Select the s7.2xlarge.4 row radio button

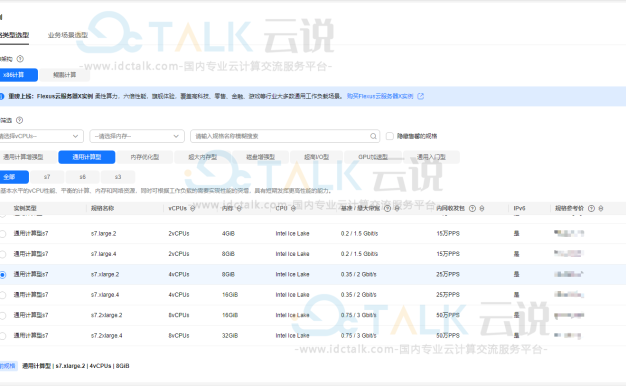click(x=3, y=336)
